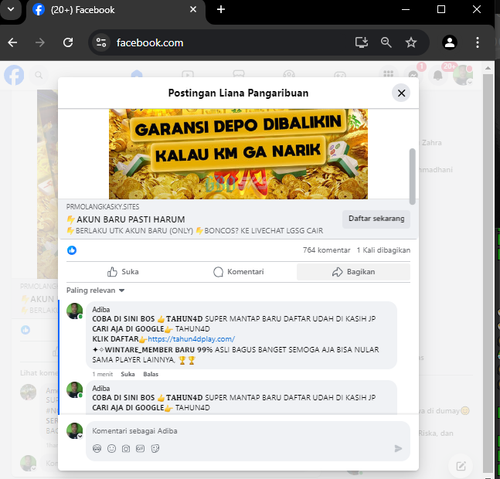Send the comment with the arrow icon
The width and height of the screenshot is (500, 479).
pyautogui.click(x=398, y=449)
